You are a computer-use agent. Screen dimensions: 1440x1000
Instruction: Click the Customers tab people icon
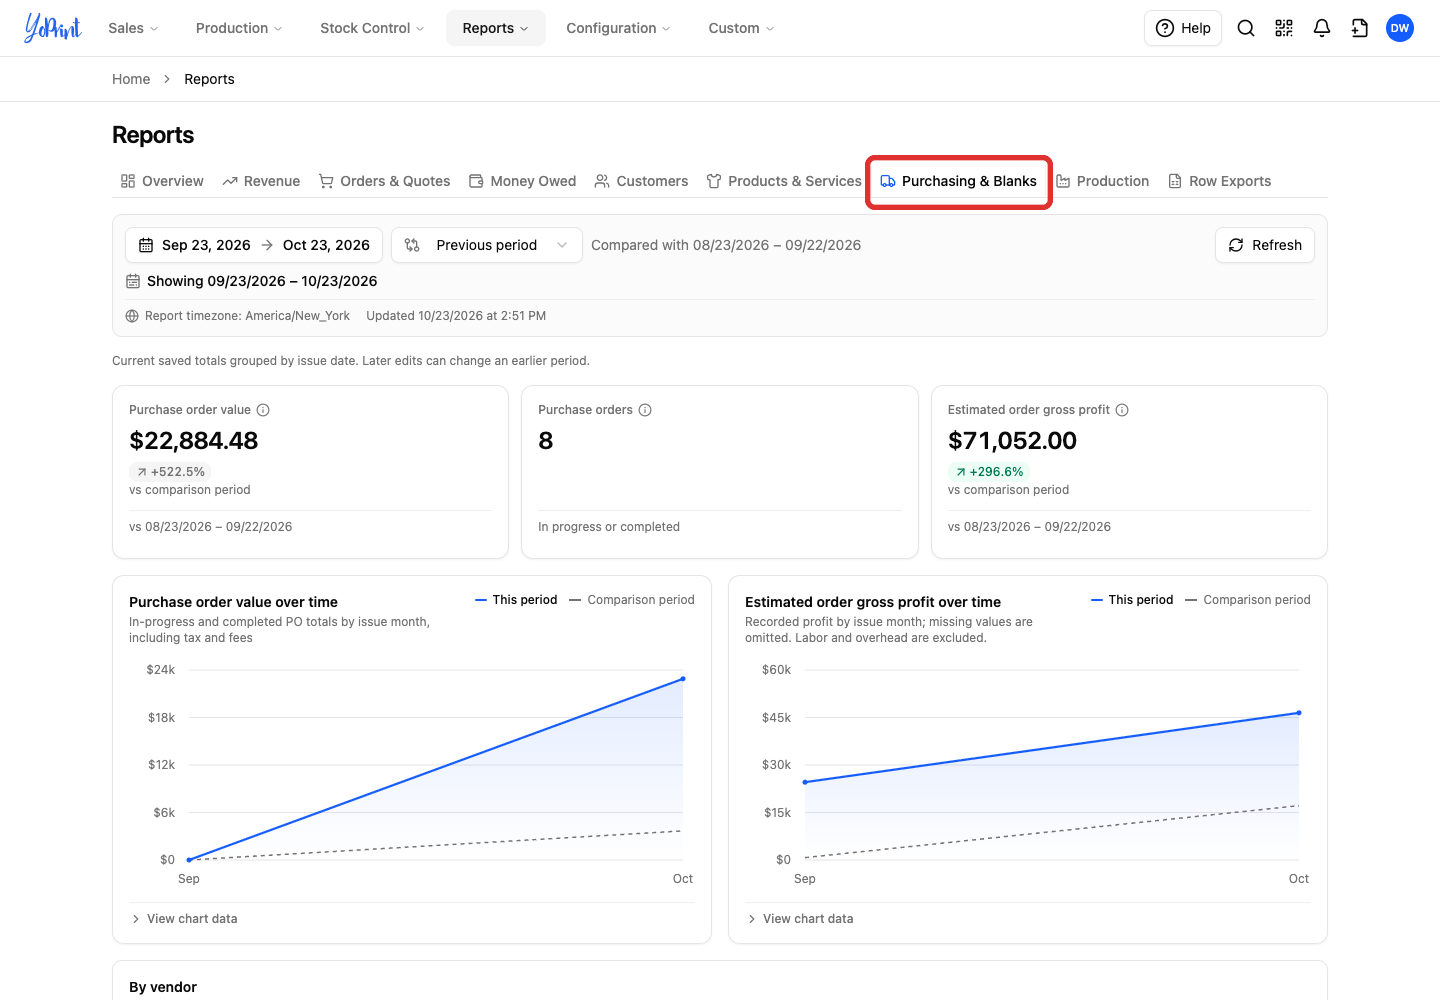coord(602,181)
